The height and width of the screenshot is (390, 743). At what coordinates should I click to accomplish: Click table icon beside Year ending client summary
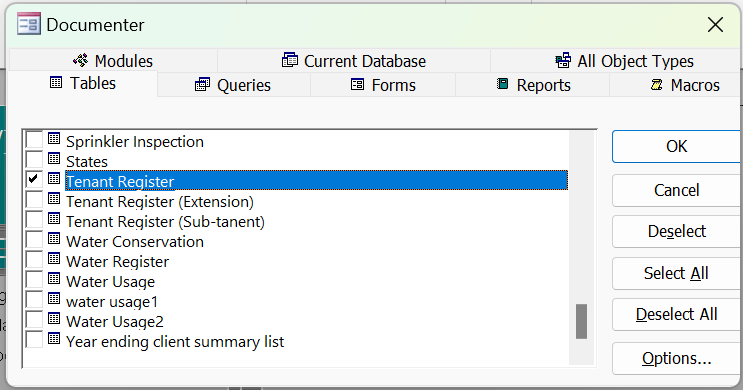pyautogui.click(x=54, y=339)
